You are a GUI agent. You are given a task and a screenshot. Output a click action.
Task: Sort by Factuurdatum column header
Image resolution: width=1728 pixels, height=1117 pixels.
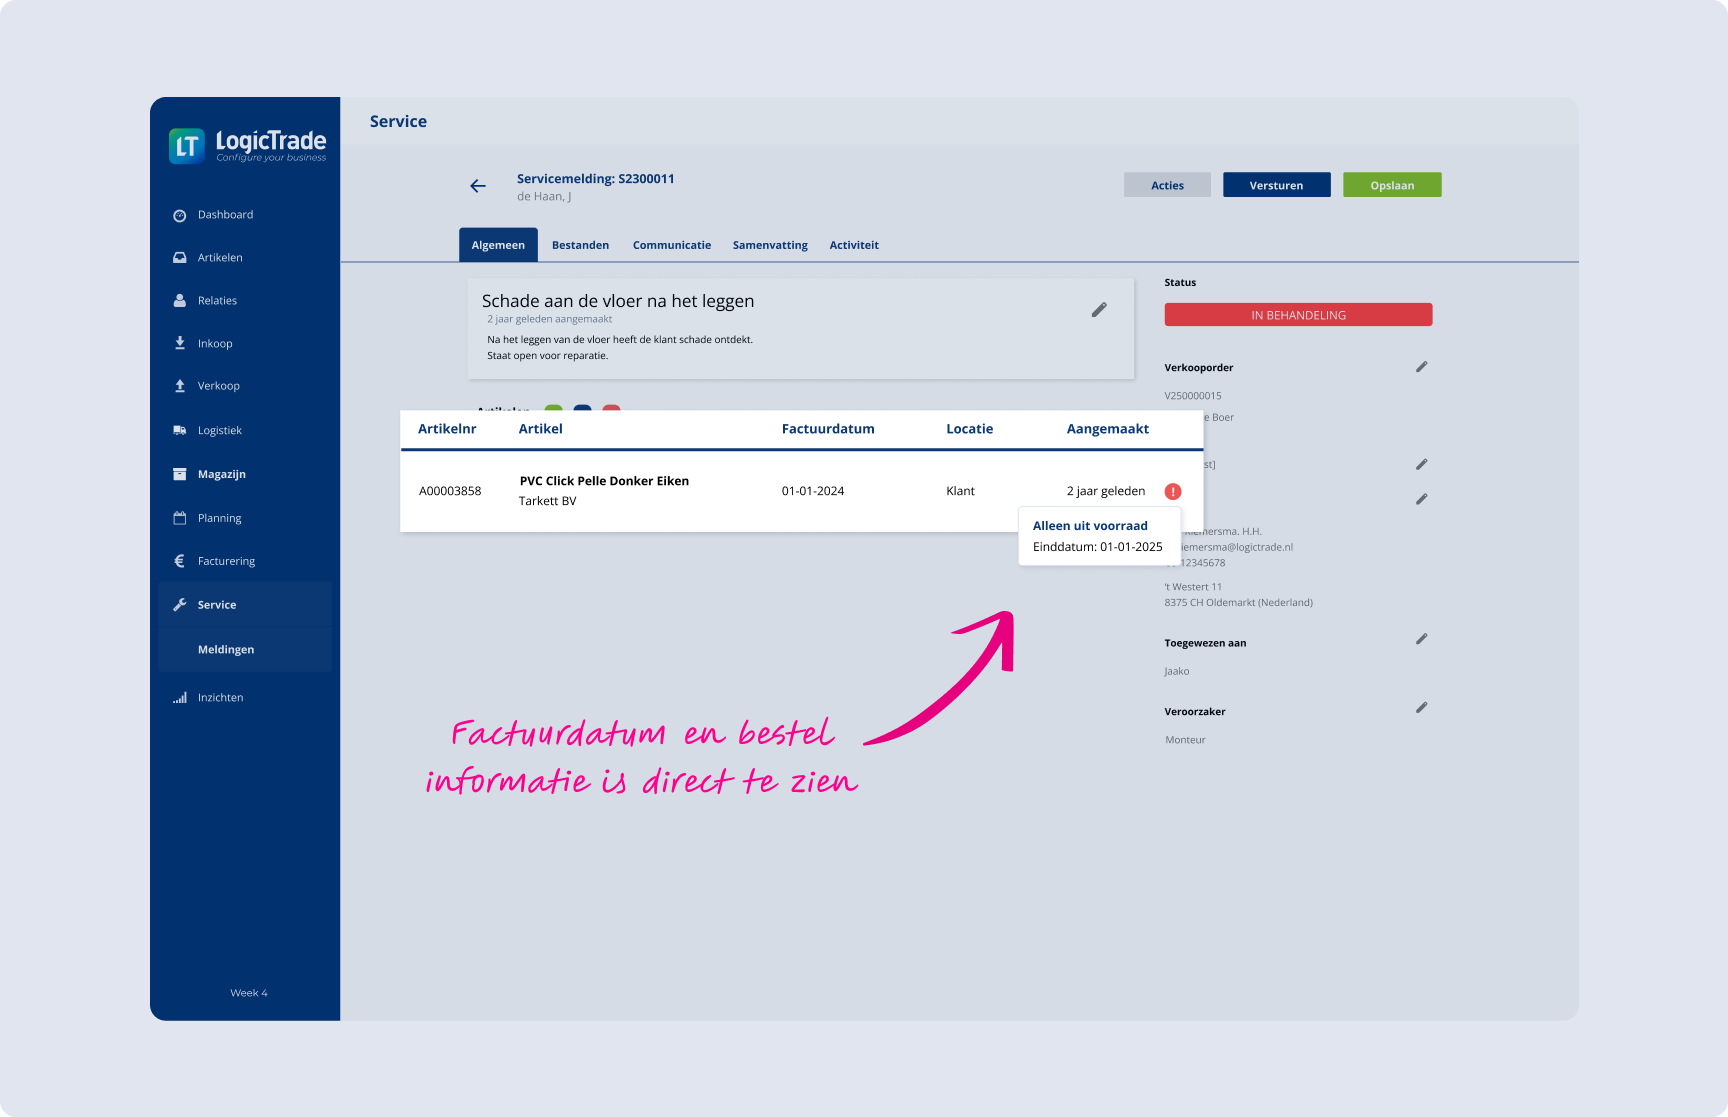827,429
